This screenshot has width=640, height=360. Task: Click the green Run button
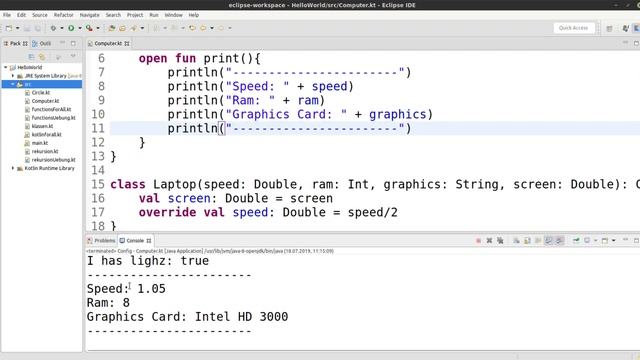point(71,28)
